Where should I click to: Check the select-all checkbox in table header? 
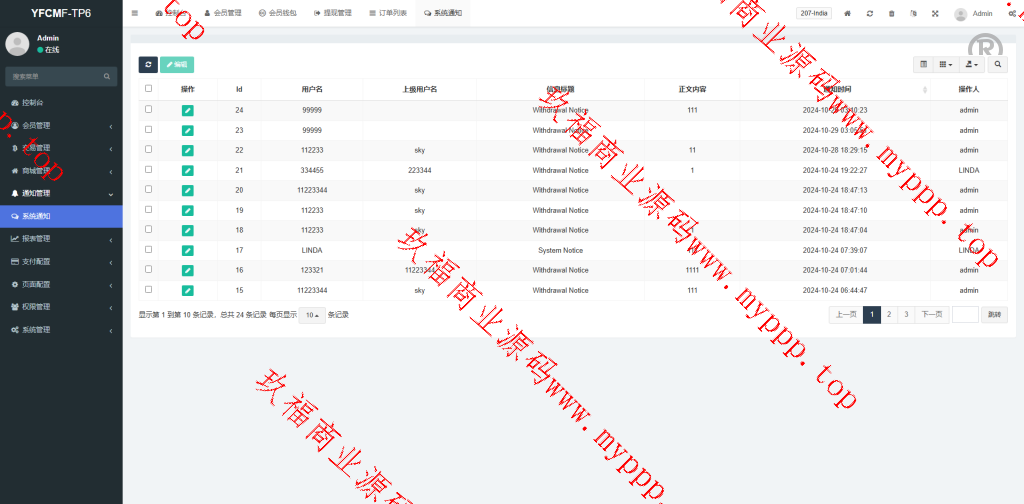(149, 88)
